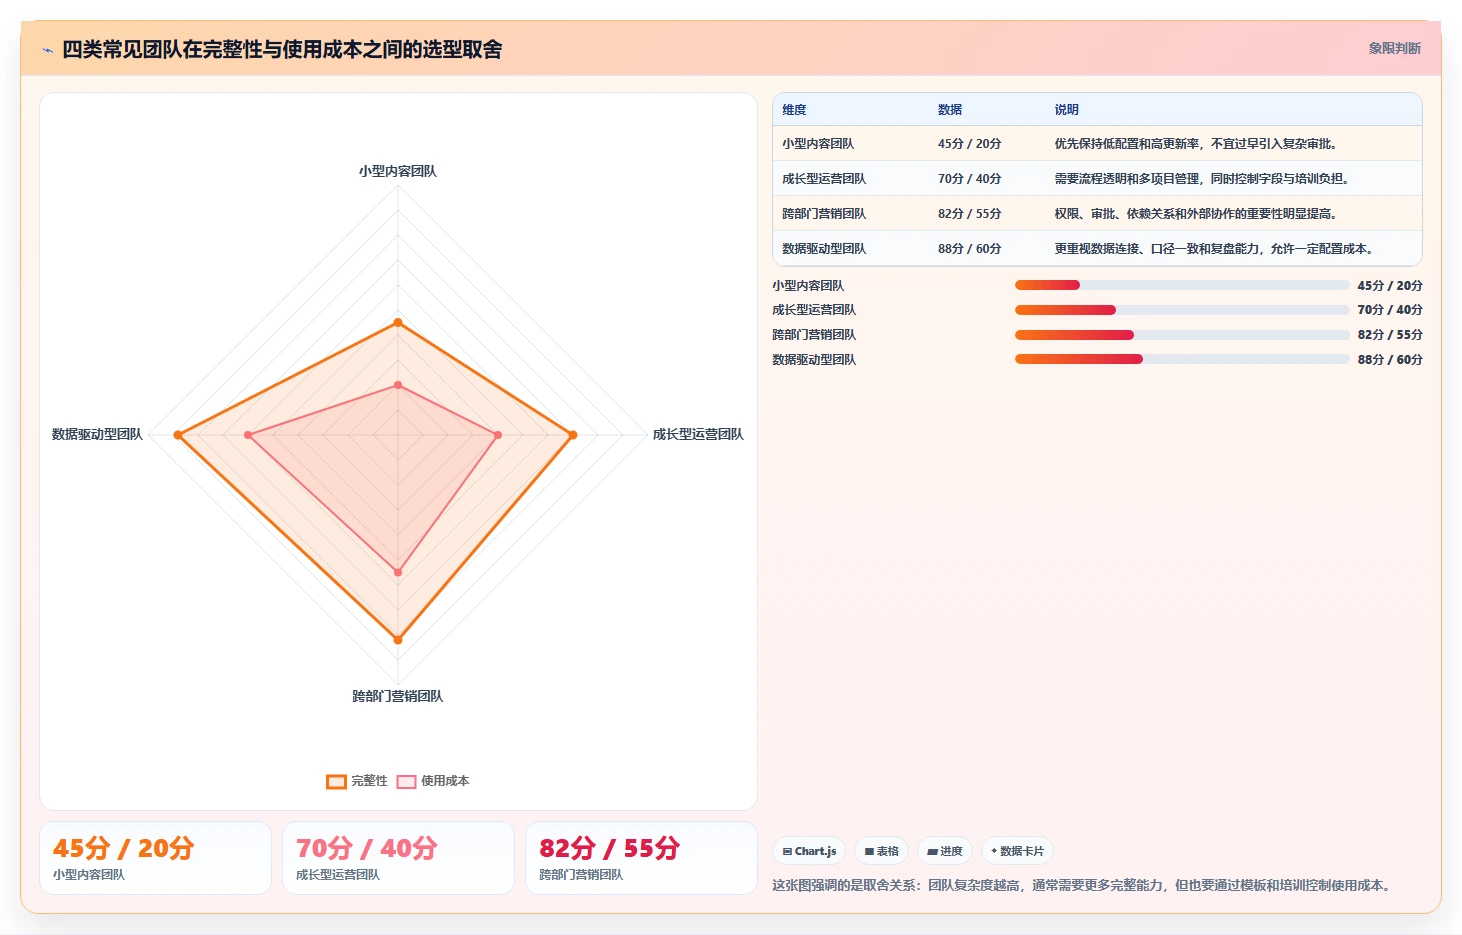
Task: Click the footer note starting with 这张图强调
Action: coord(1084,886)
